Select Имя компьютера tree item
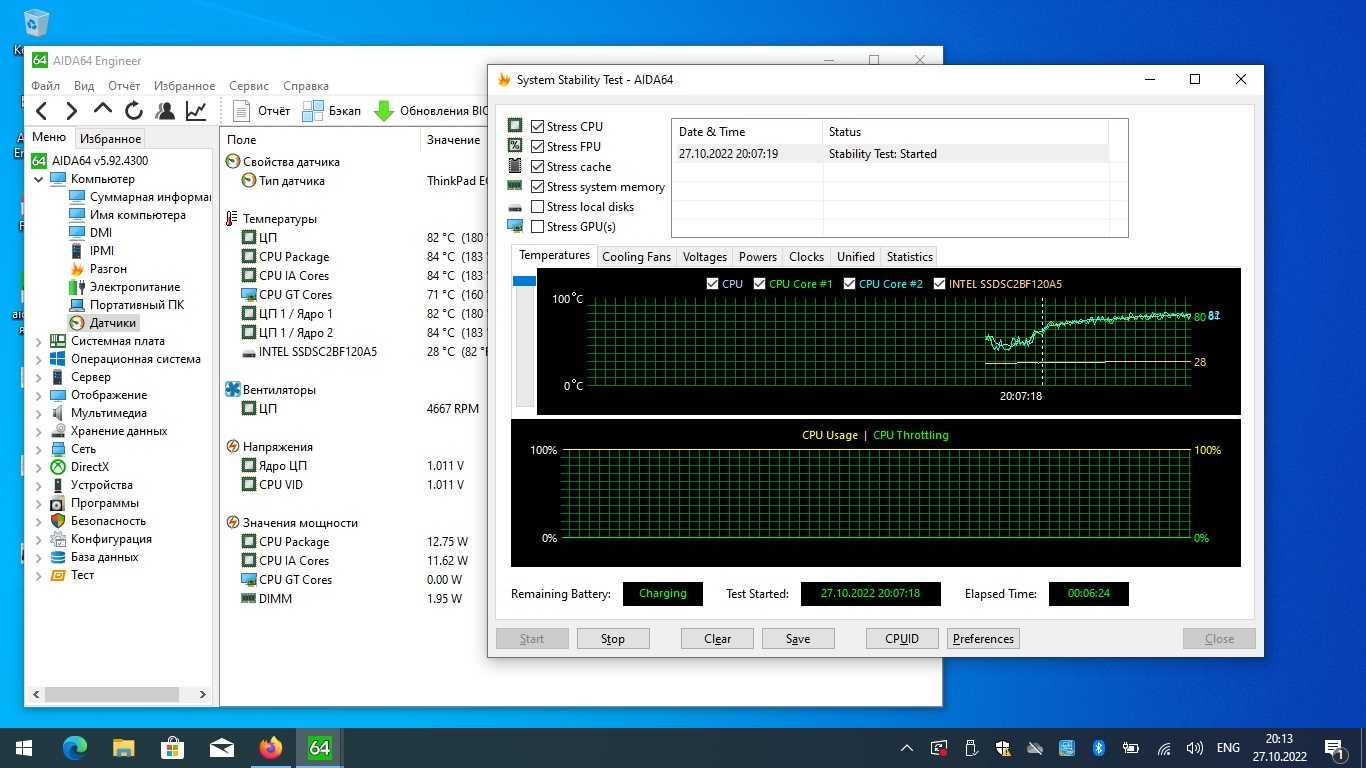The width and height of the screenshot is (1366, 768). pos(127,215)
